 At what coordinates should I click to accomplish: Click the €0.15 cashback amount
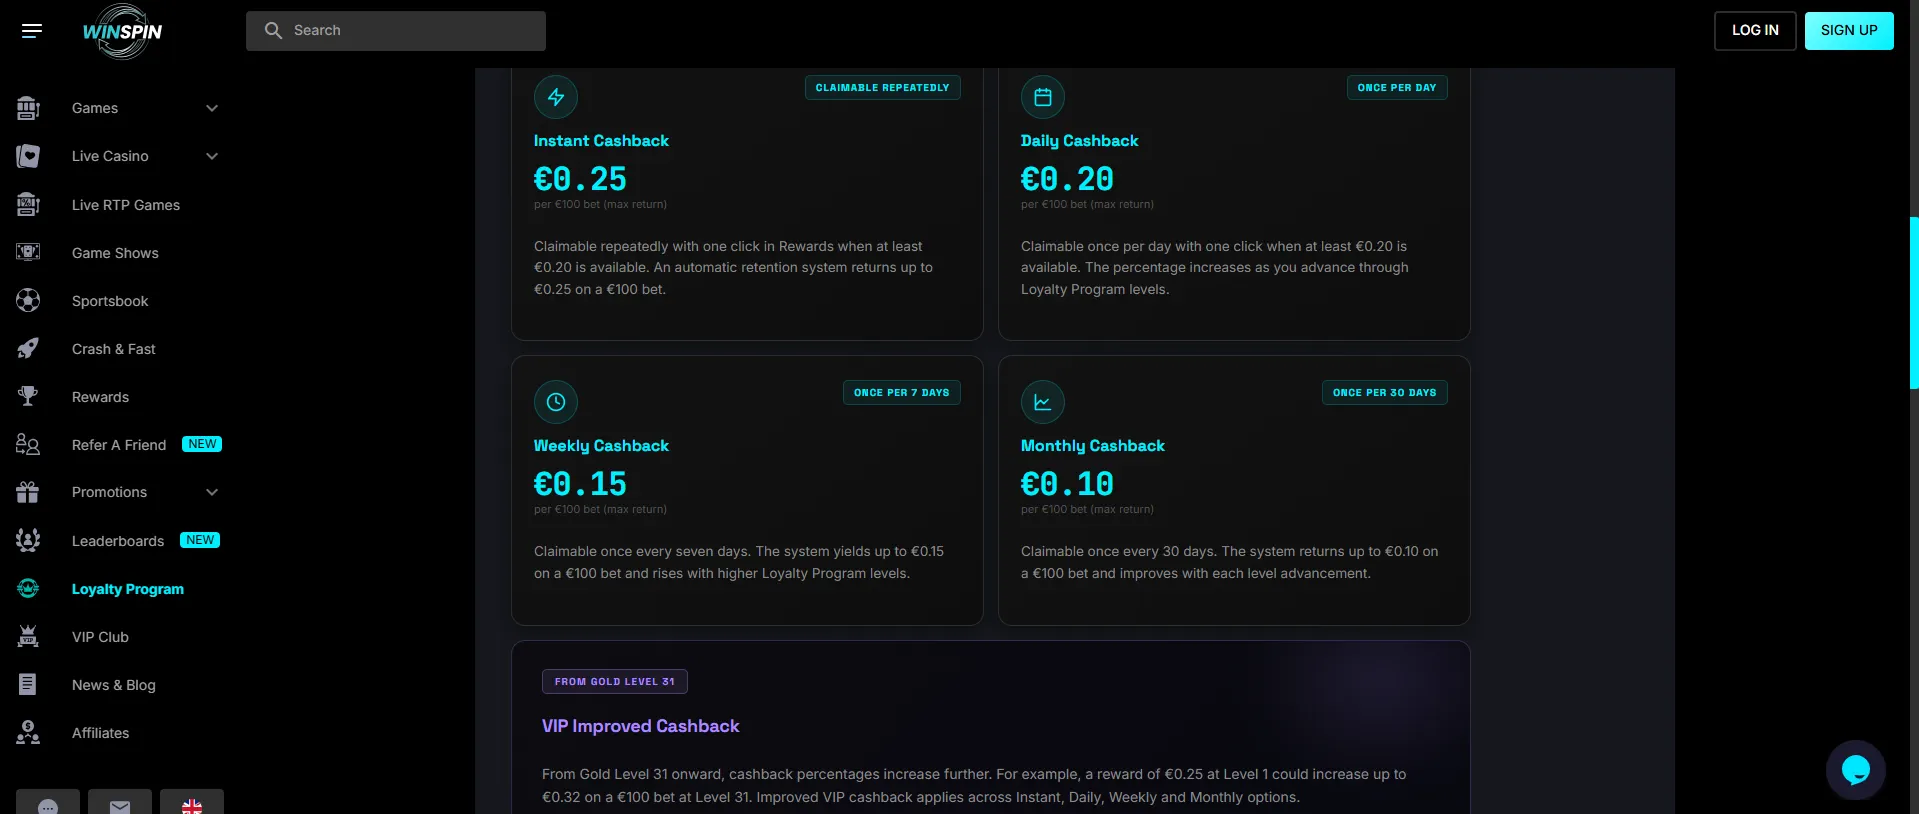[x=580, y=484]
